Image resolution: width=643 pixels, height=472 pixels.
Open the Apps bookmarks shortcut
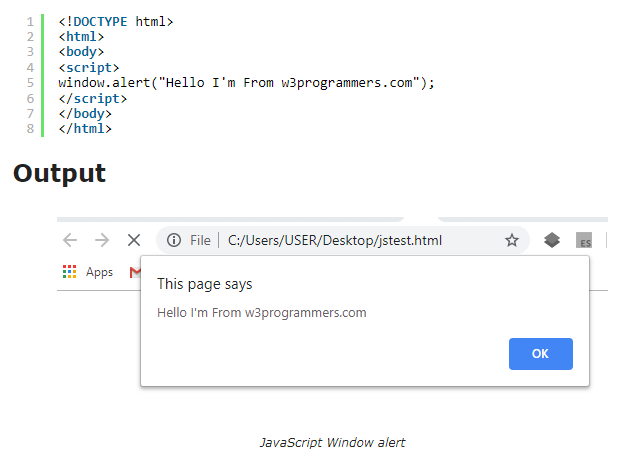click(x=88, y=272)
